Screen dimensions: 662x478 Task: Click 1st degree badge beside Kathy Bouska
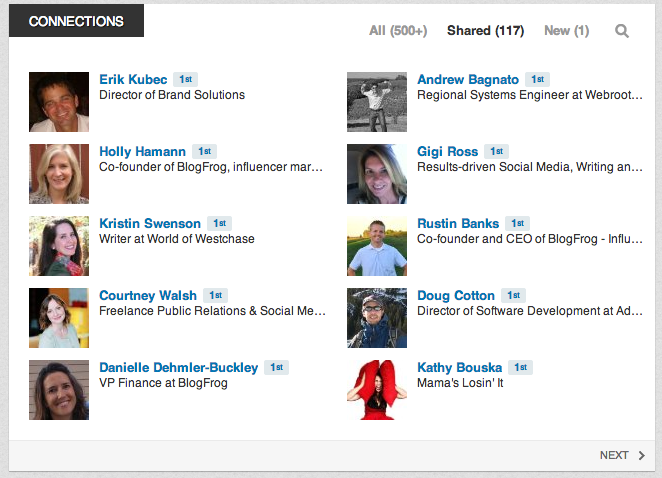tap(520, 367)
